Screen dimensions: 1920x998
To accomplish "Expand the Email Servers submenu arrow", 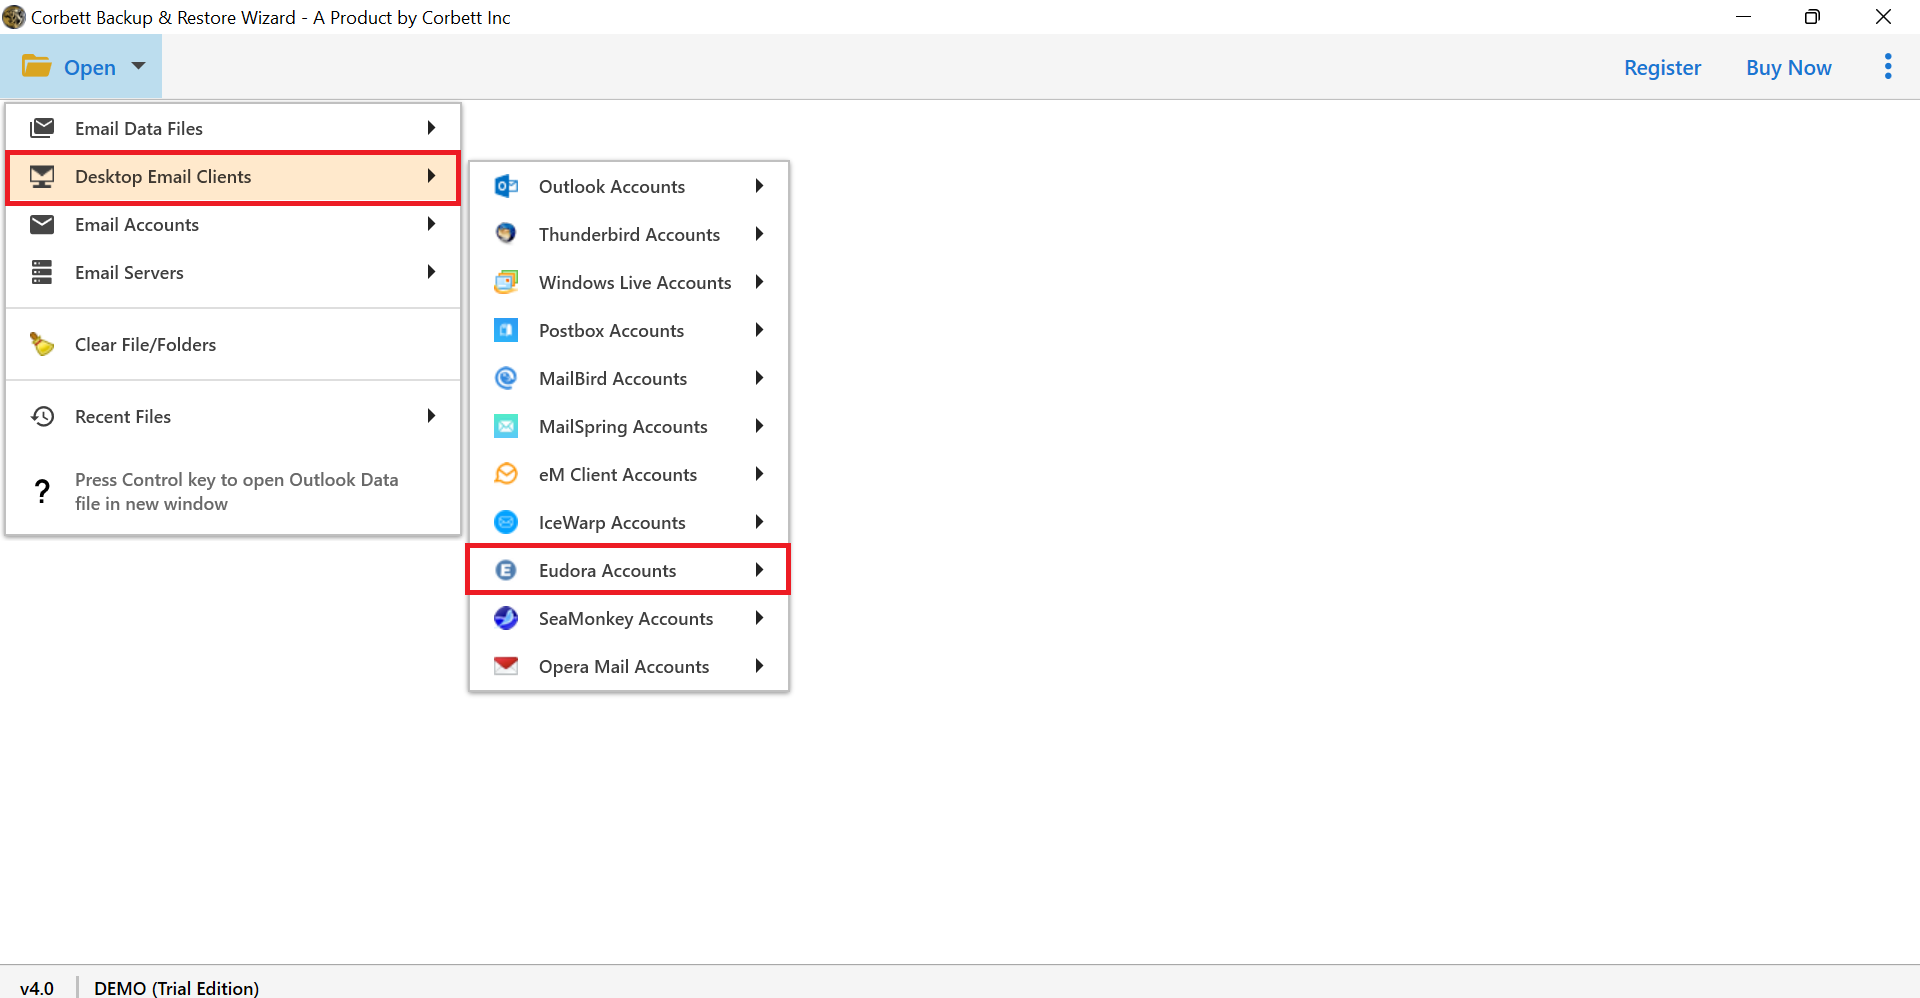I will pyautogui.click(x=431, y=272).
